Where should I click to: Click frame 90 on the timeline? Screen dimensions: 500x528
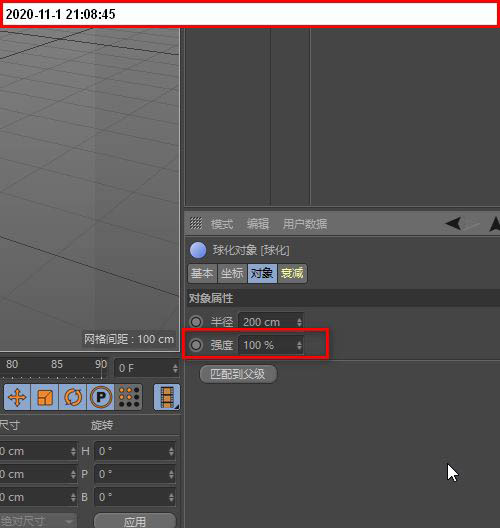(x=101, y=364)
